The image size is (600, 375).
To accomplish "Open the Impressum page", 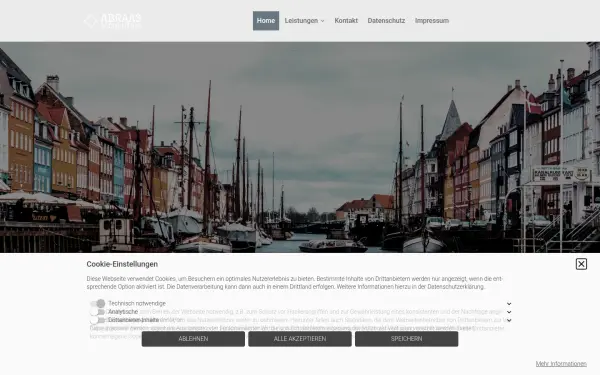I will coord(432,21).
